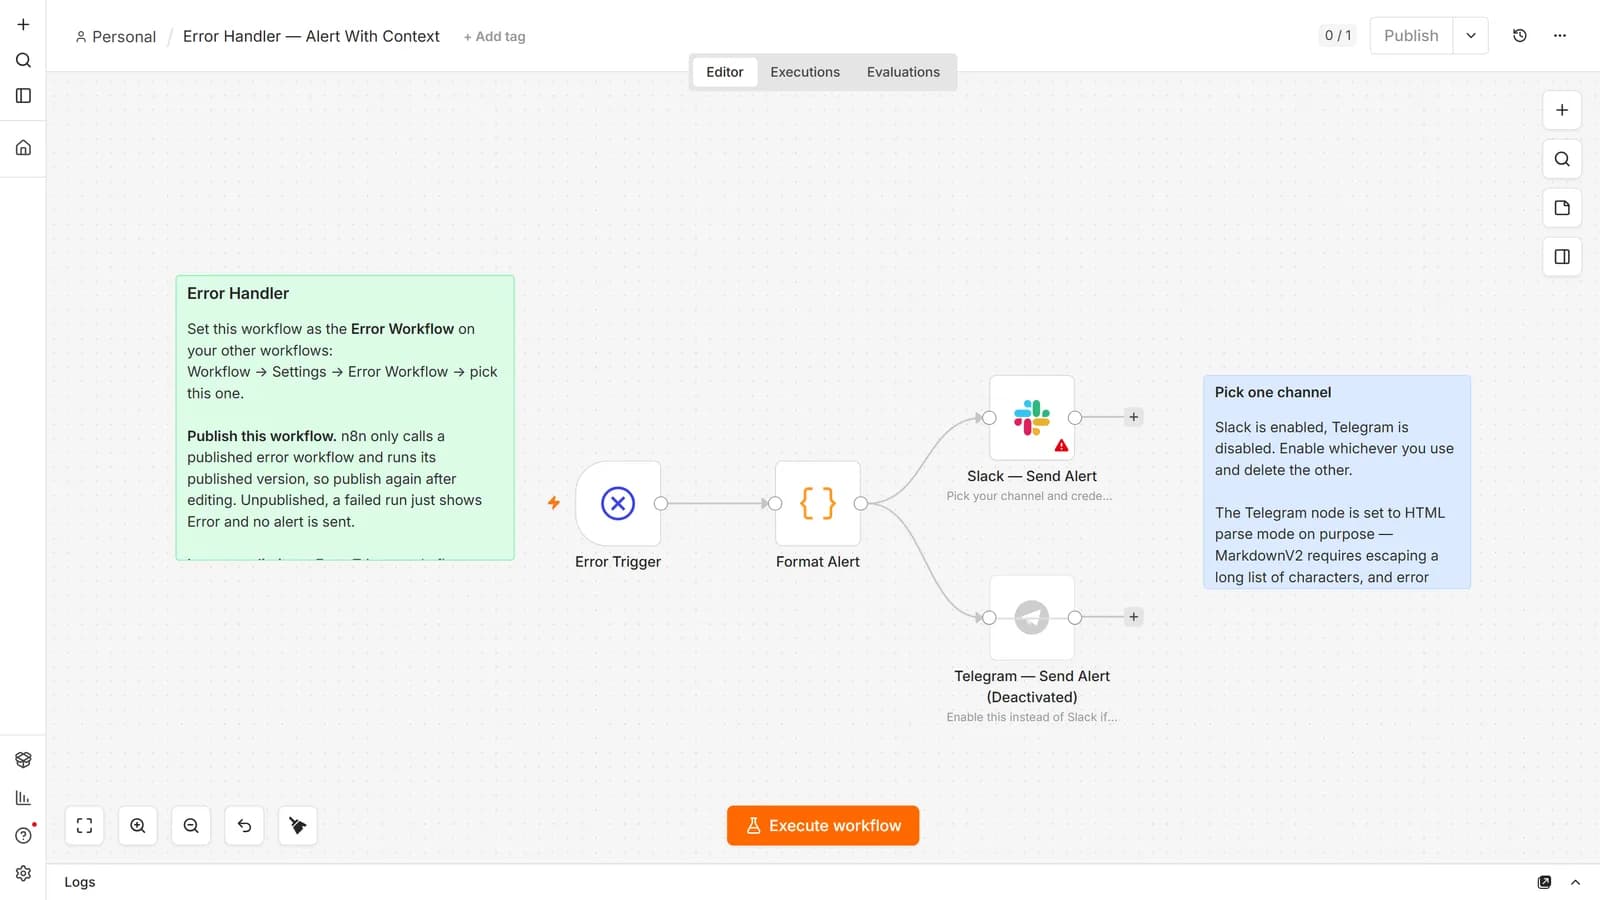The width and height of the screenshot is (1600, 900).
Task: Expand the Logs panel chevron
Action: pos(1576,882)
